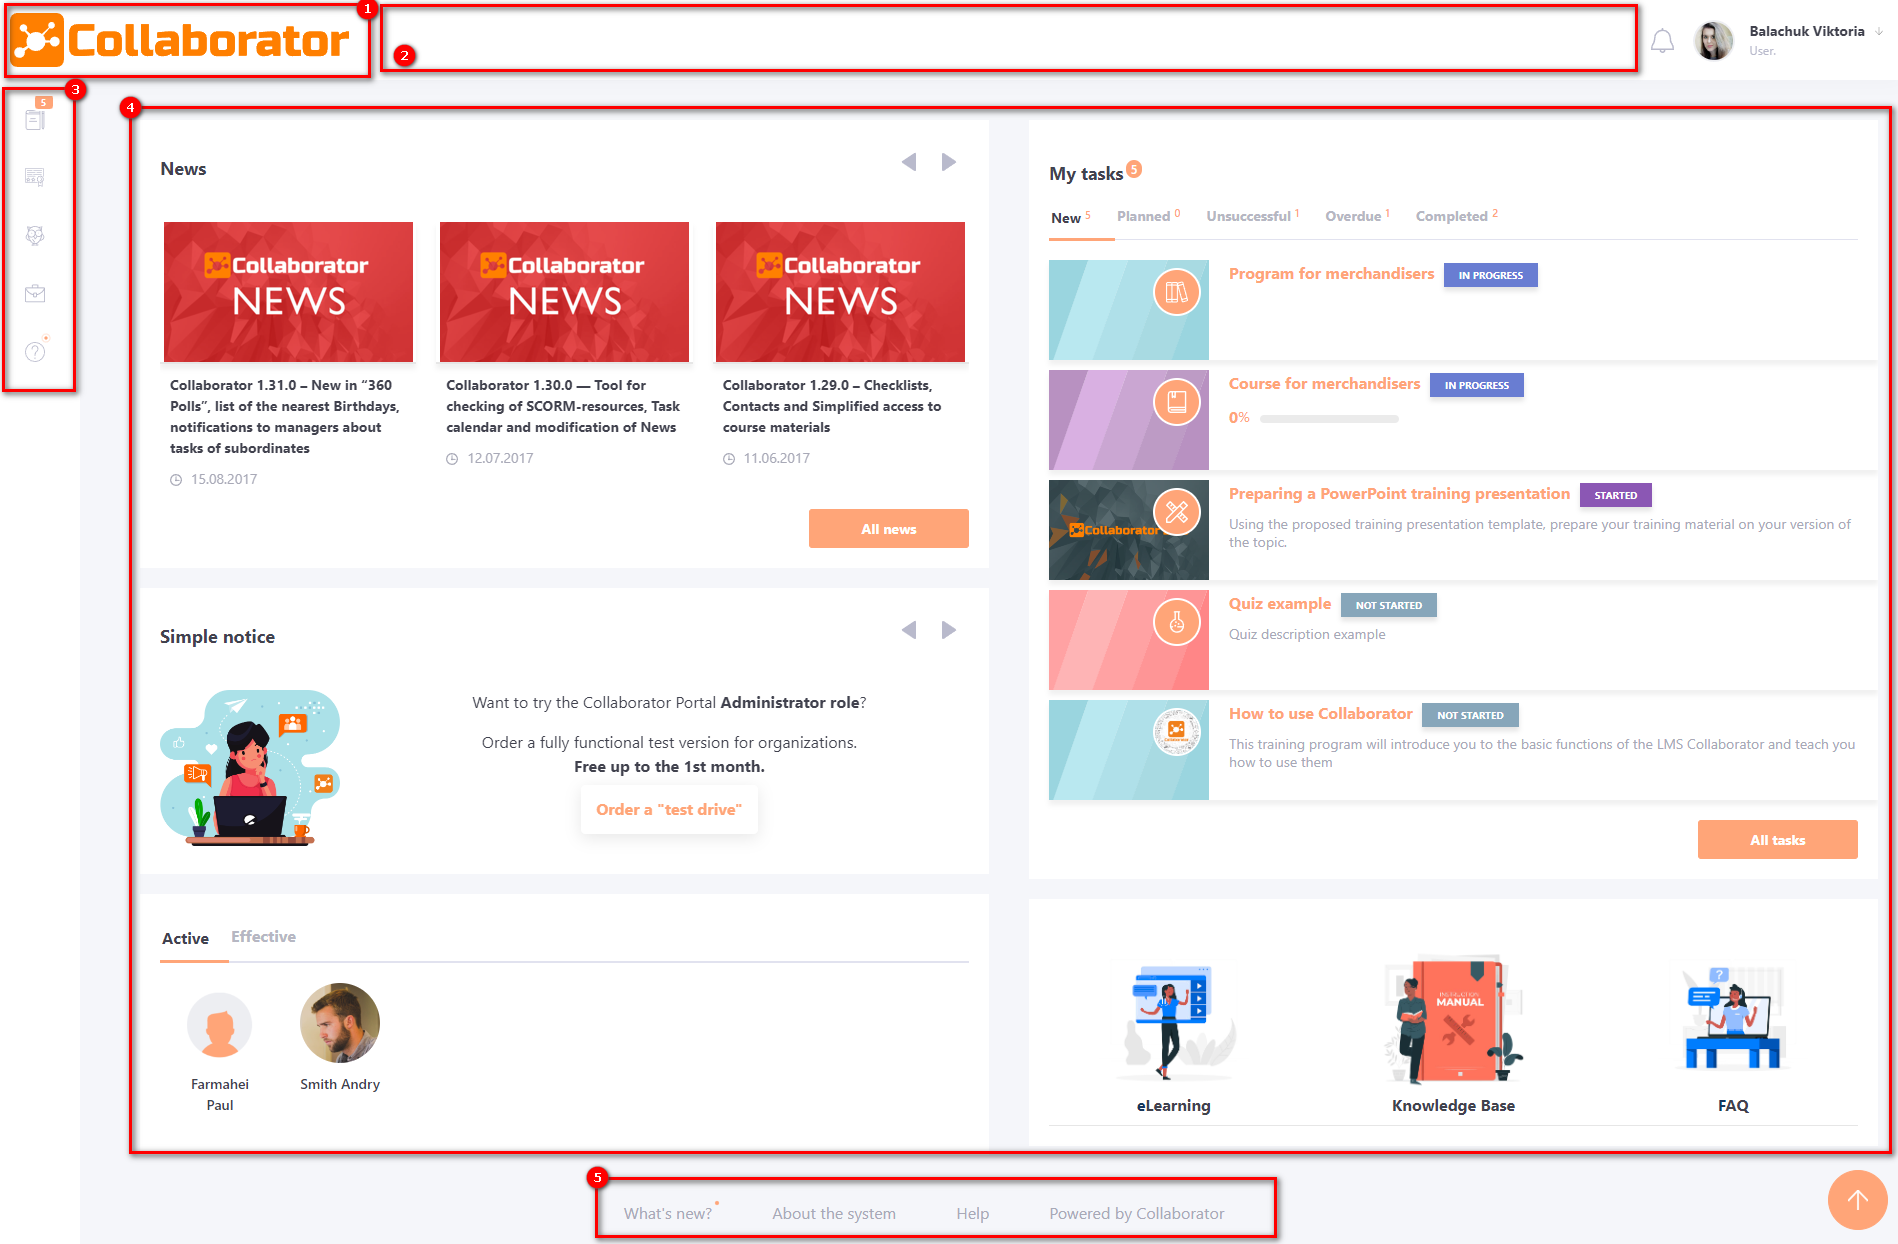The height and width of the screenshot is (1244, 1898).
Task: Read the Collaborator 1.30.0 news headline
Action: [x=563, y=406]
